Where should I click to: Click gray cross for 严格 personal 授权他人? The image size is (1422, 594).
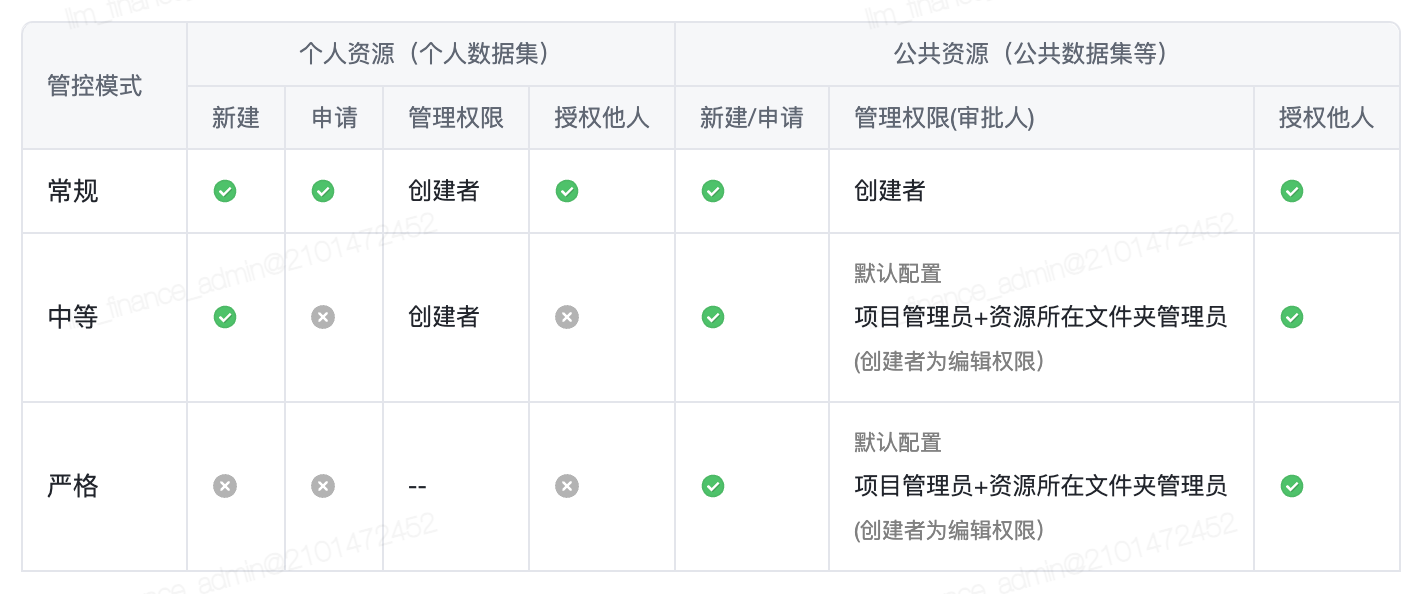[x=567, y=486]
